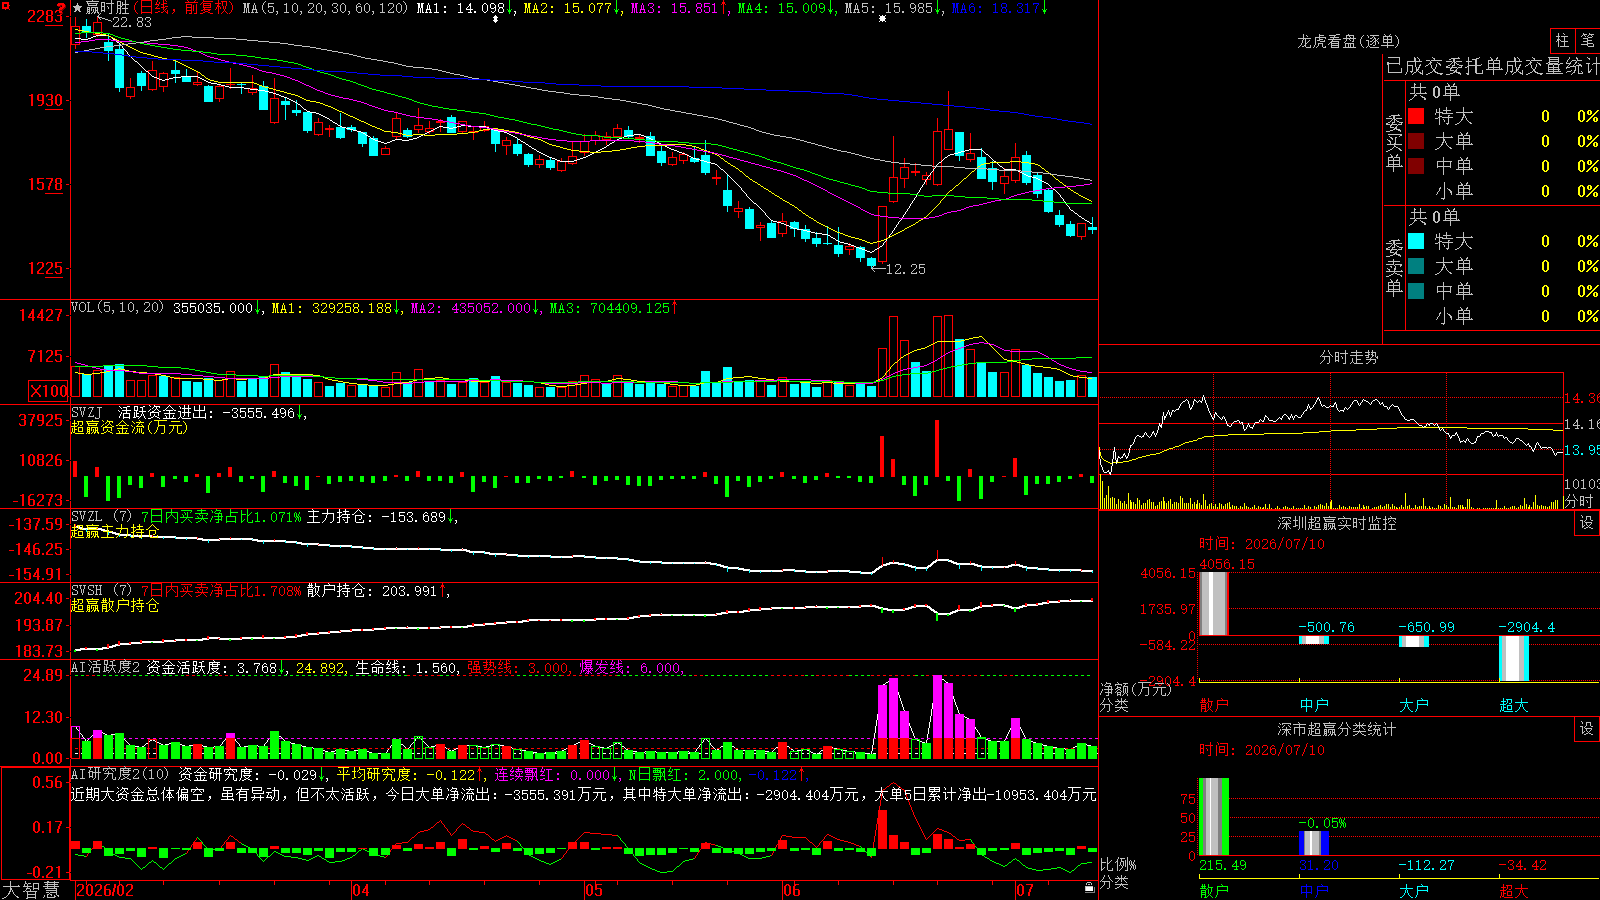
Task: Click the dark red 中单 buy-order swatch
Action: tap(1416, 166)
